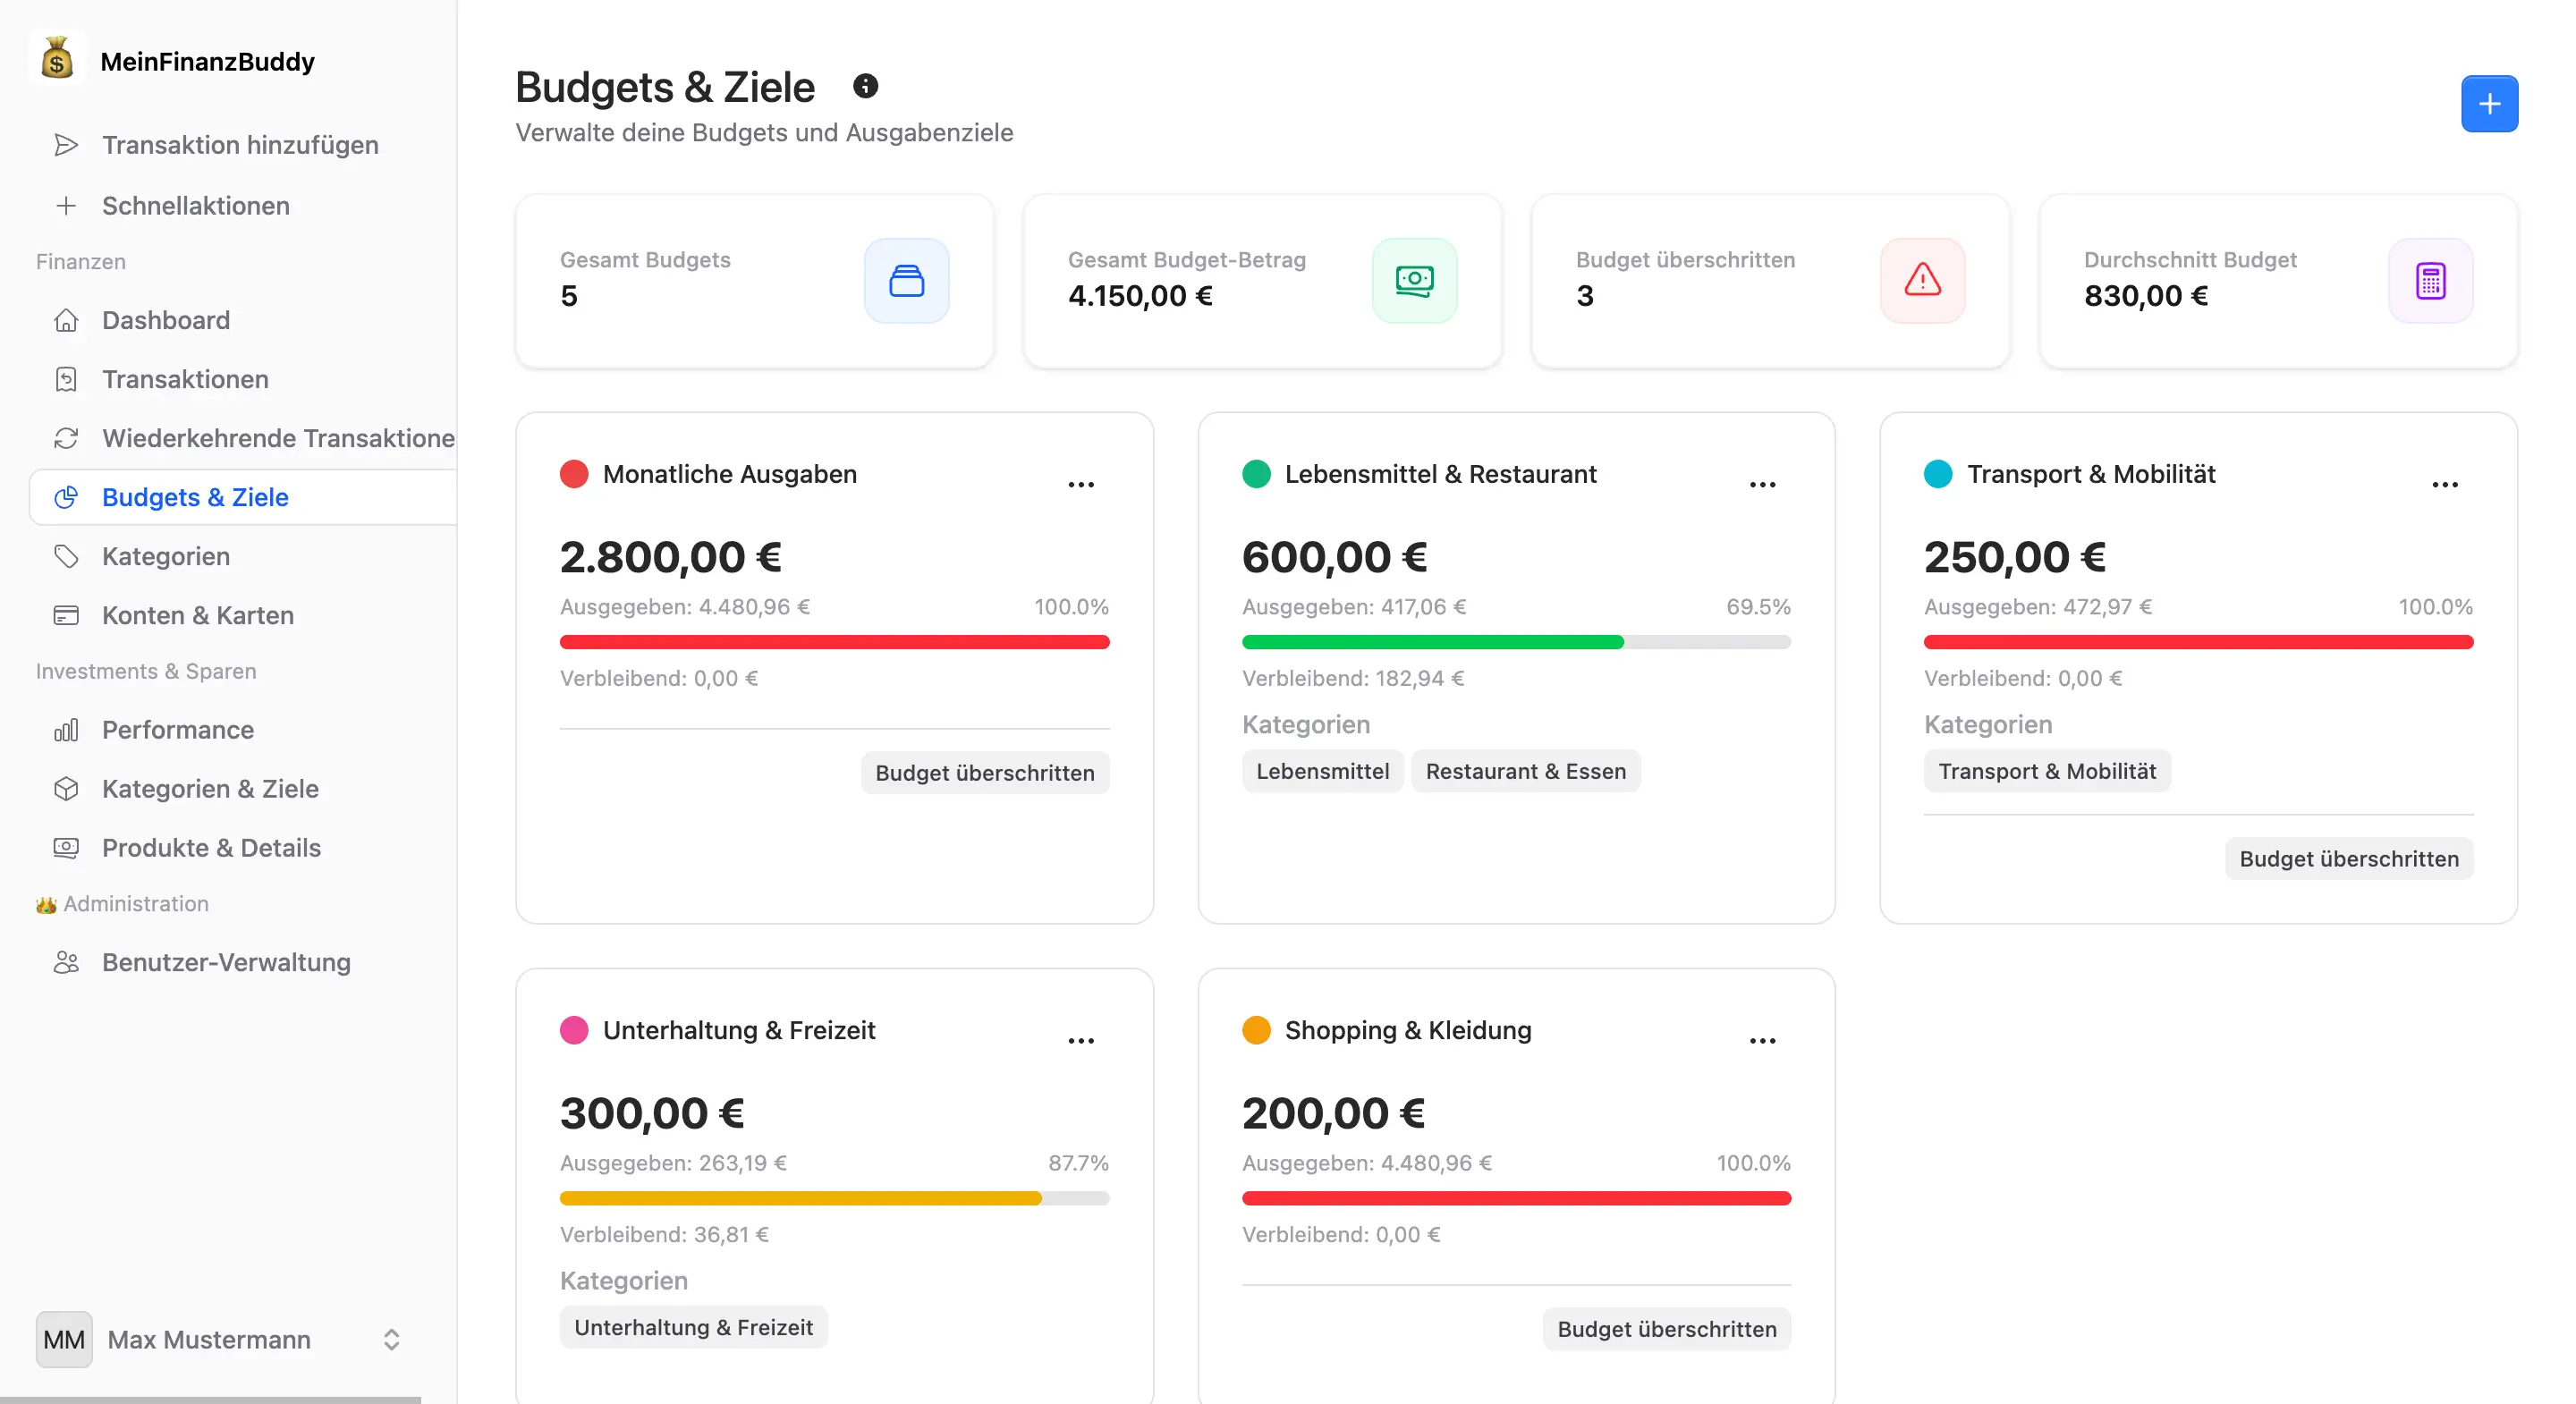Click the warning icon on Budget überschritten card
The width and height of the screenshot is (2576, 1404).
click(x=1922, y=281)
